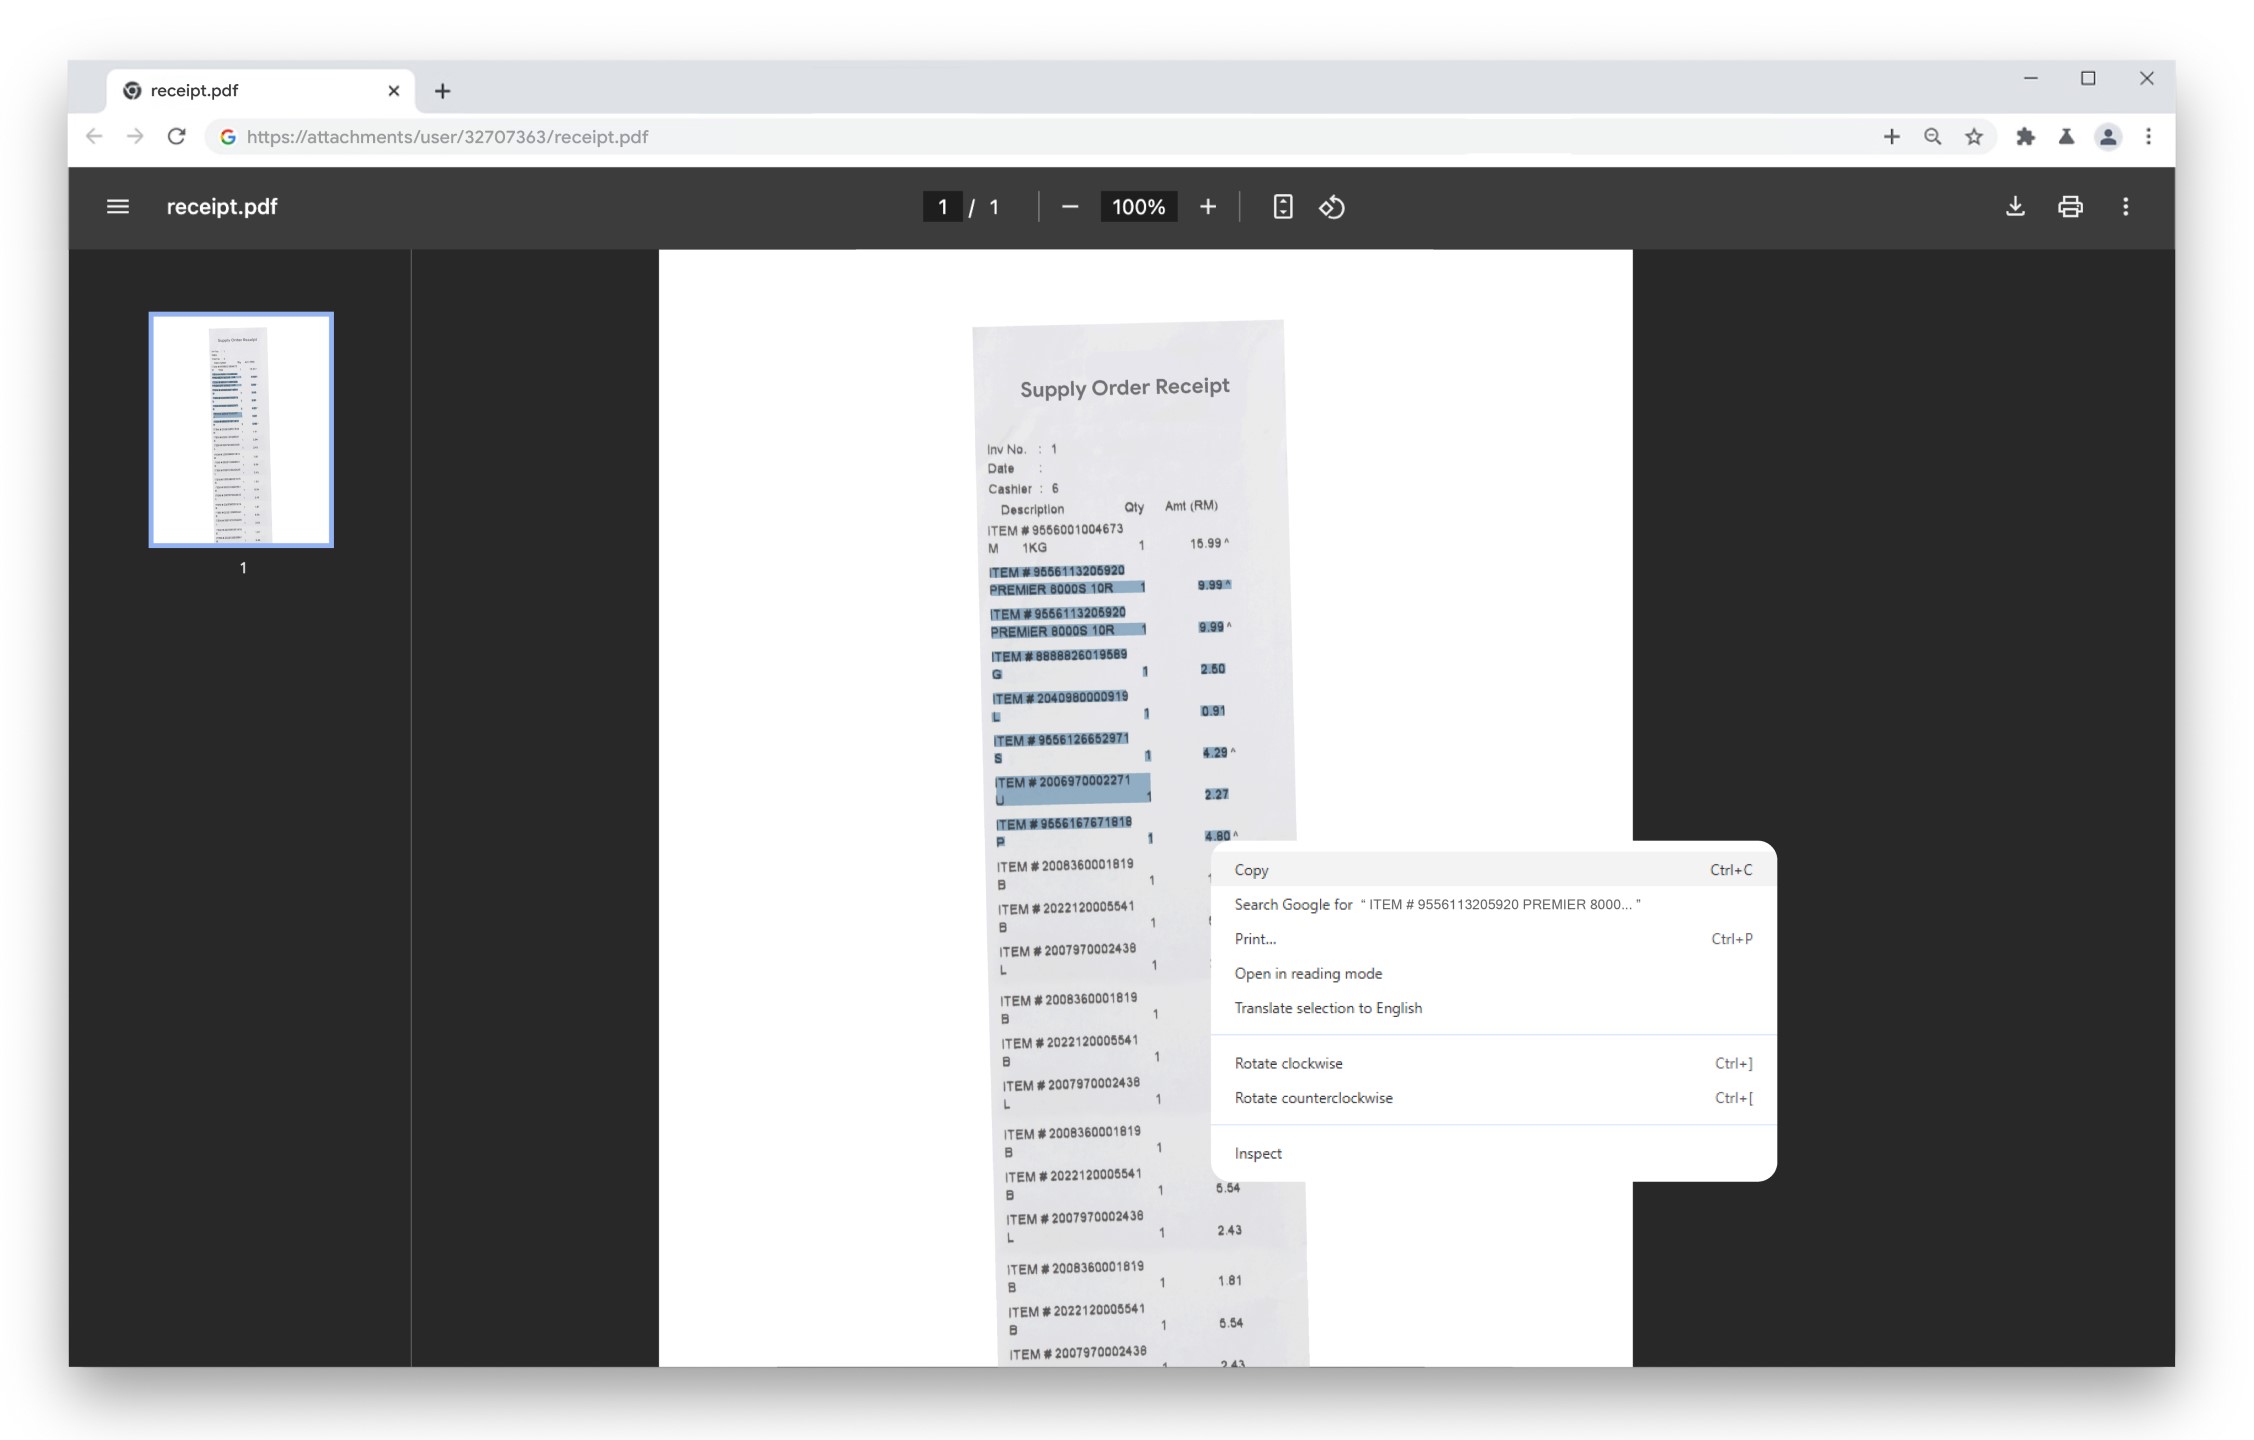Bookmark this page with star icon
The image size is (2254, 1440).
[x=1973, y=137]
